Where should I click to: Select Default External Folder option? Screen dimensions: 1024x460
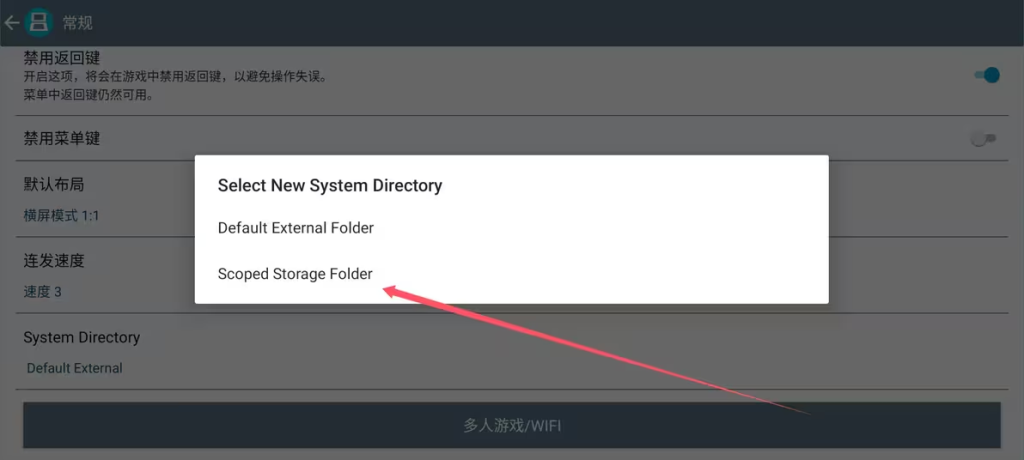(296, 228)
